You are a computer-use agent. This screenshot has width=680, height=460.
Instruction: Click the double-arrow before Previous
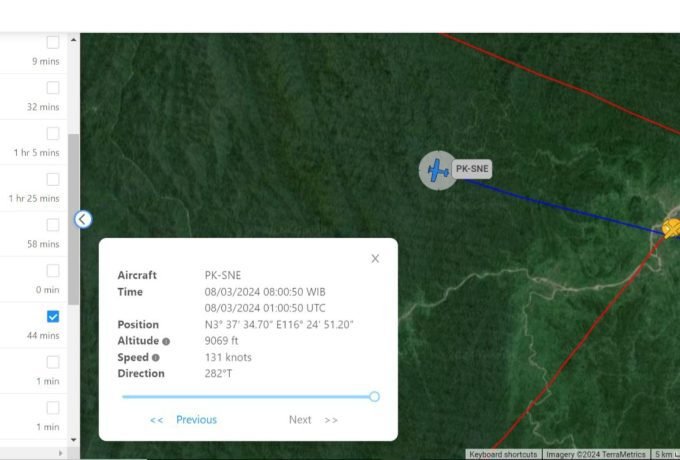coord(157,420)
